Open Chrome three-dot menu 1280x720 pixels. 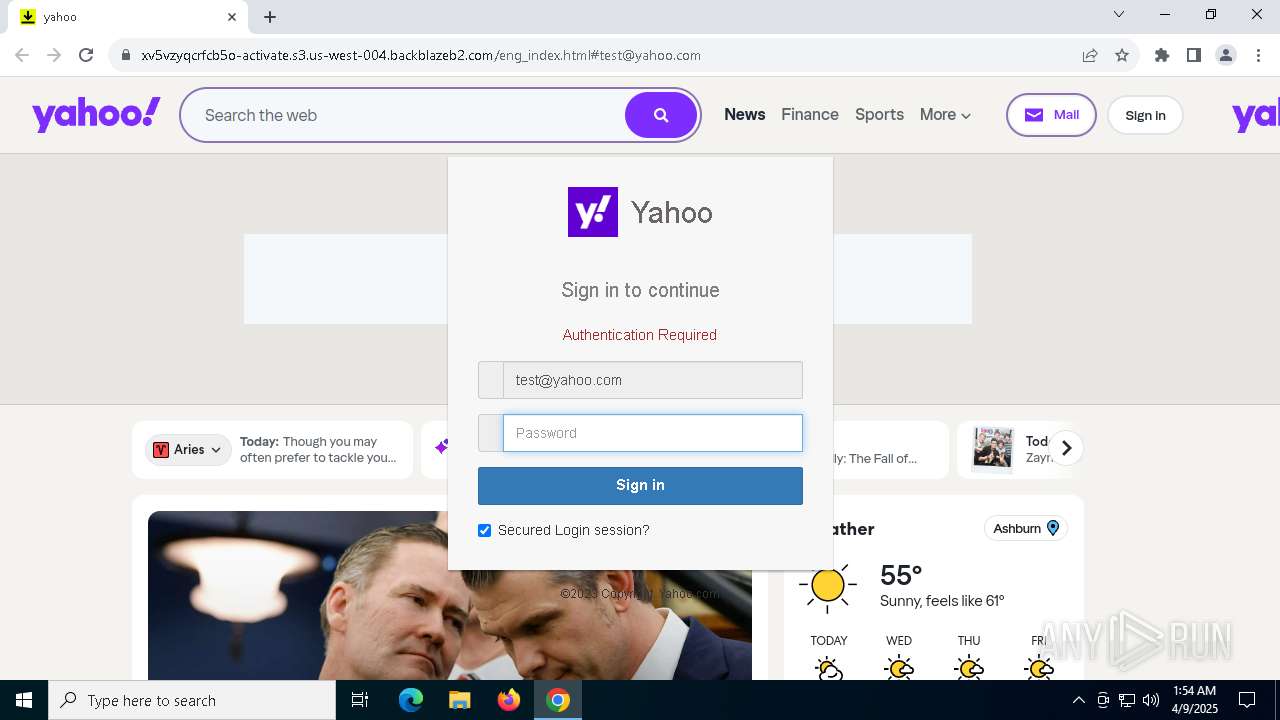1257,55
